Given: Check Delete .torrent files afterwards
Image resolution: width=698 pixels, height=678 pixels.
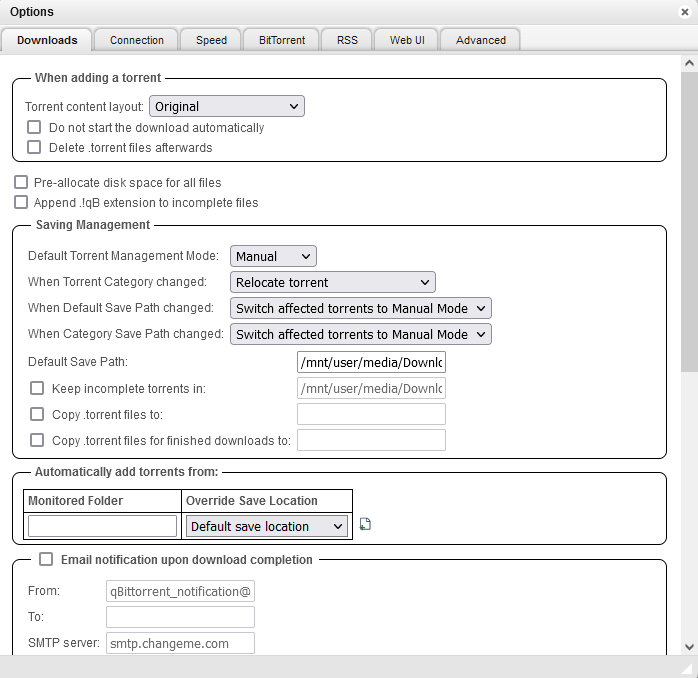Looking at the screenshot, I should pyautogui.click(x=34, y=147).
